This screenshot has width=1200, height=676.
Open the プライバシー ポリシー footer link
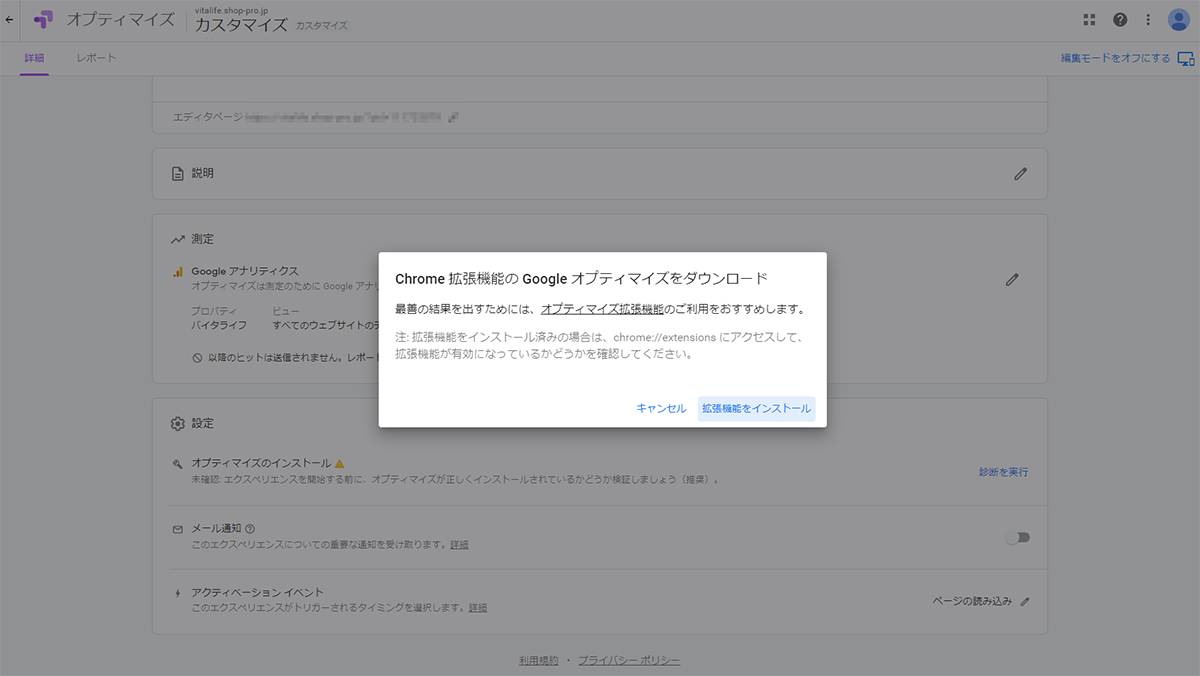pyautogui.click(x=629, y=661)
